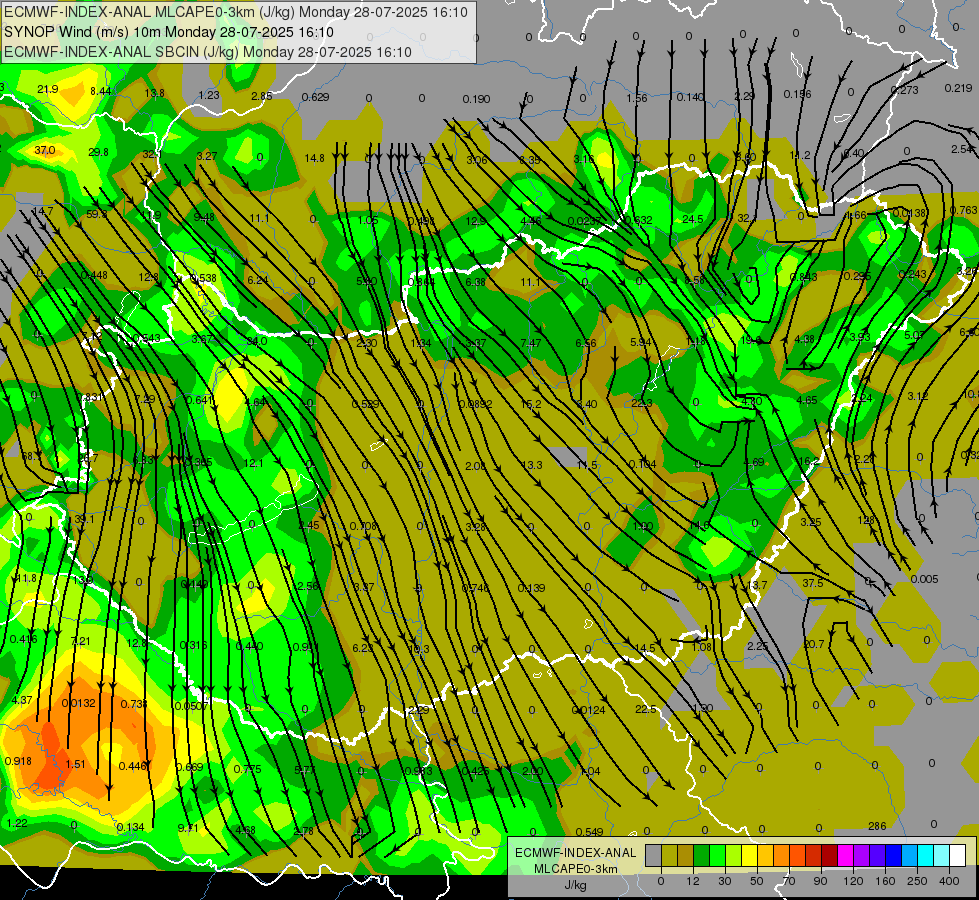Click the map value 286
This screenshot has width=979, height=900.
pos(877,826)
